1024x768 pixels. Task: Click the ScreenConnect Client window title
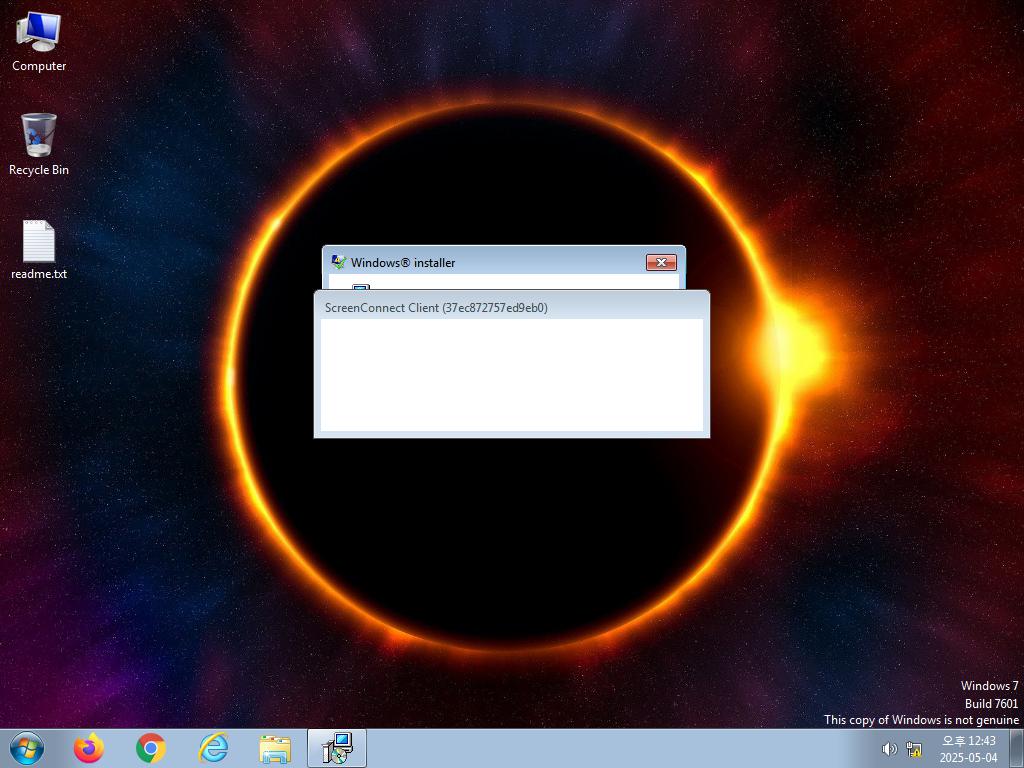(x=436, y=308)
